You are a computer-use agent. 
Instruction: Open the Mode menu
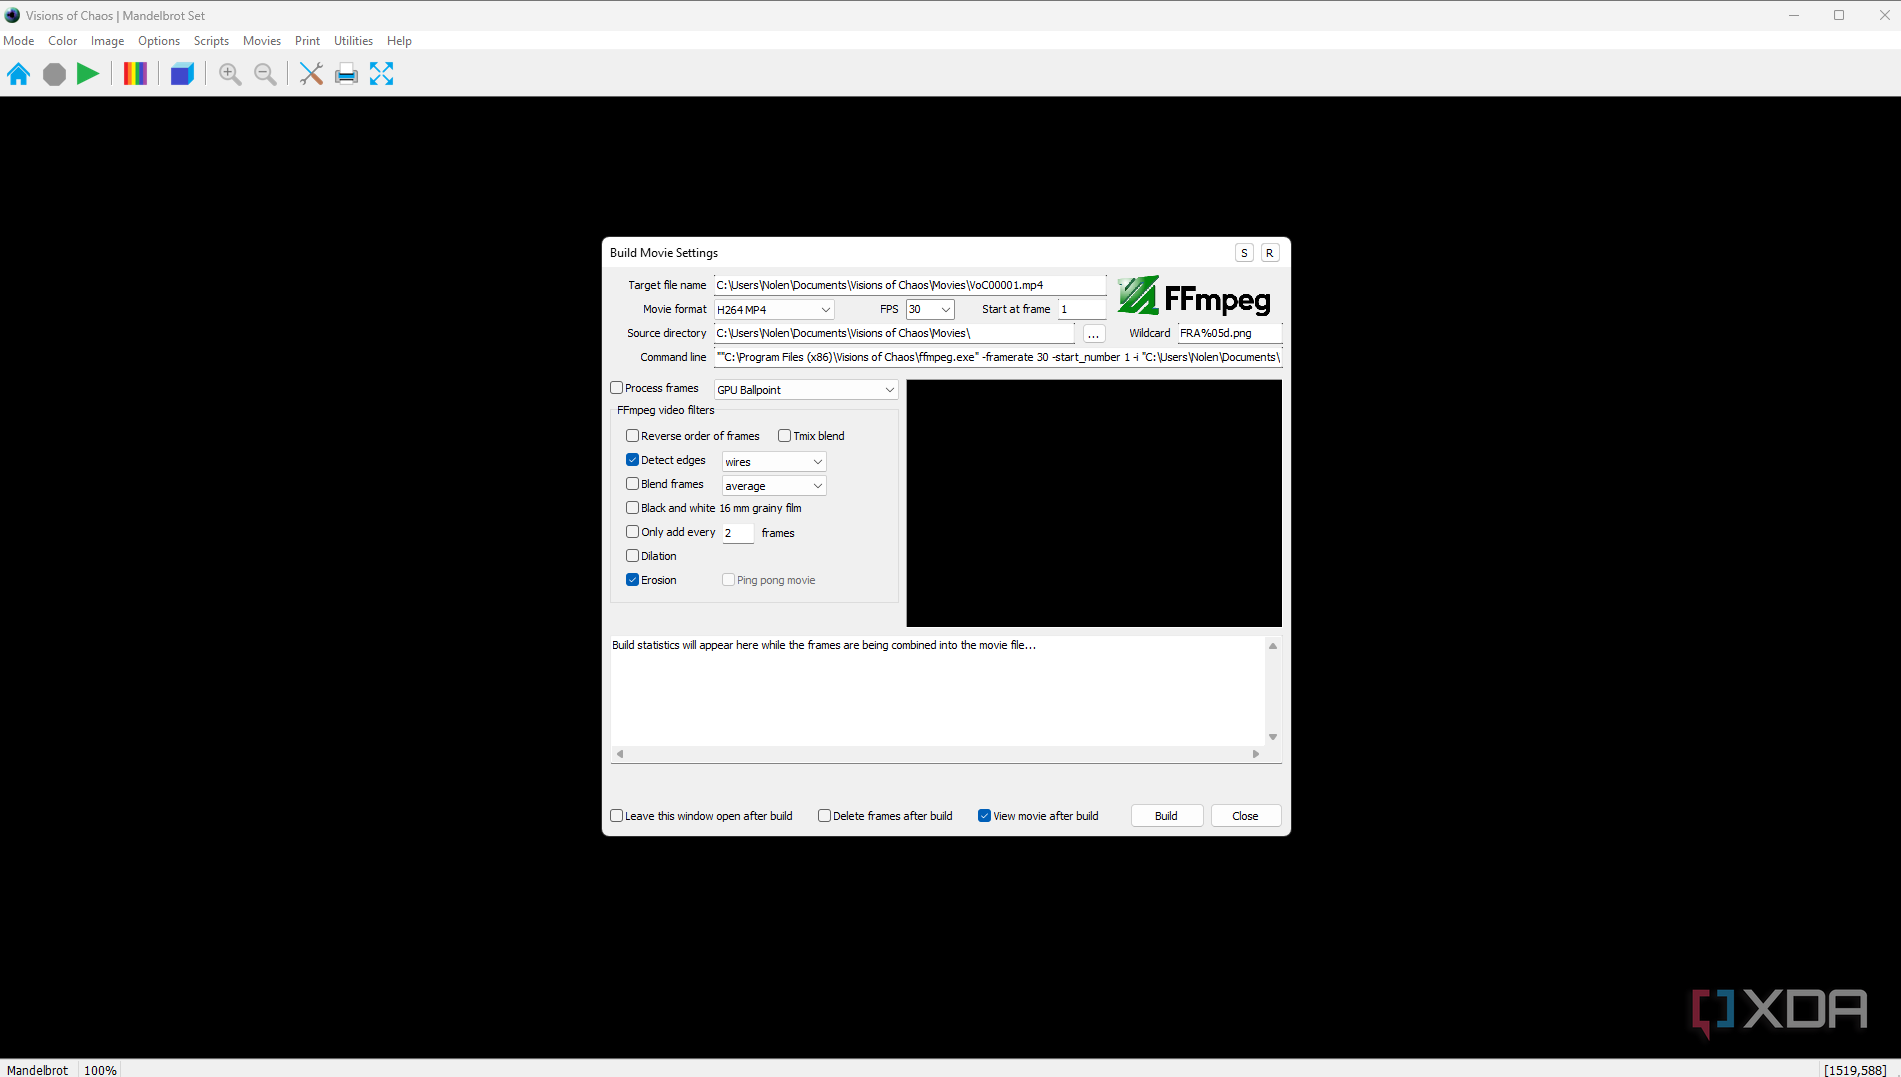(x=19, y=41)
